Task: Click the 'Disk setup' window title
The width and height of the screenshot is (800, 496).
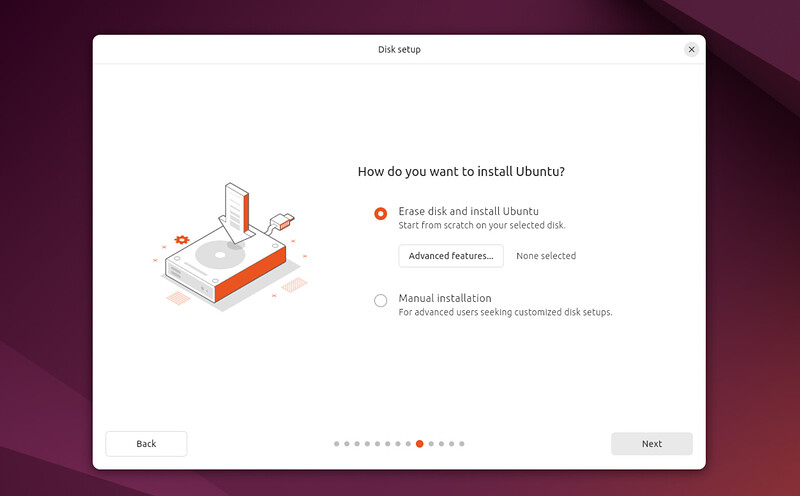Action: tap(399, 49)
